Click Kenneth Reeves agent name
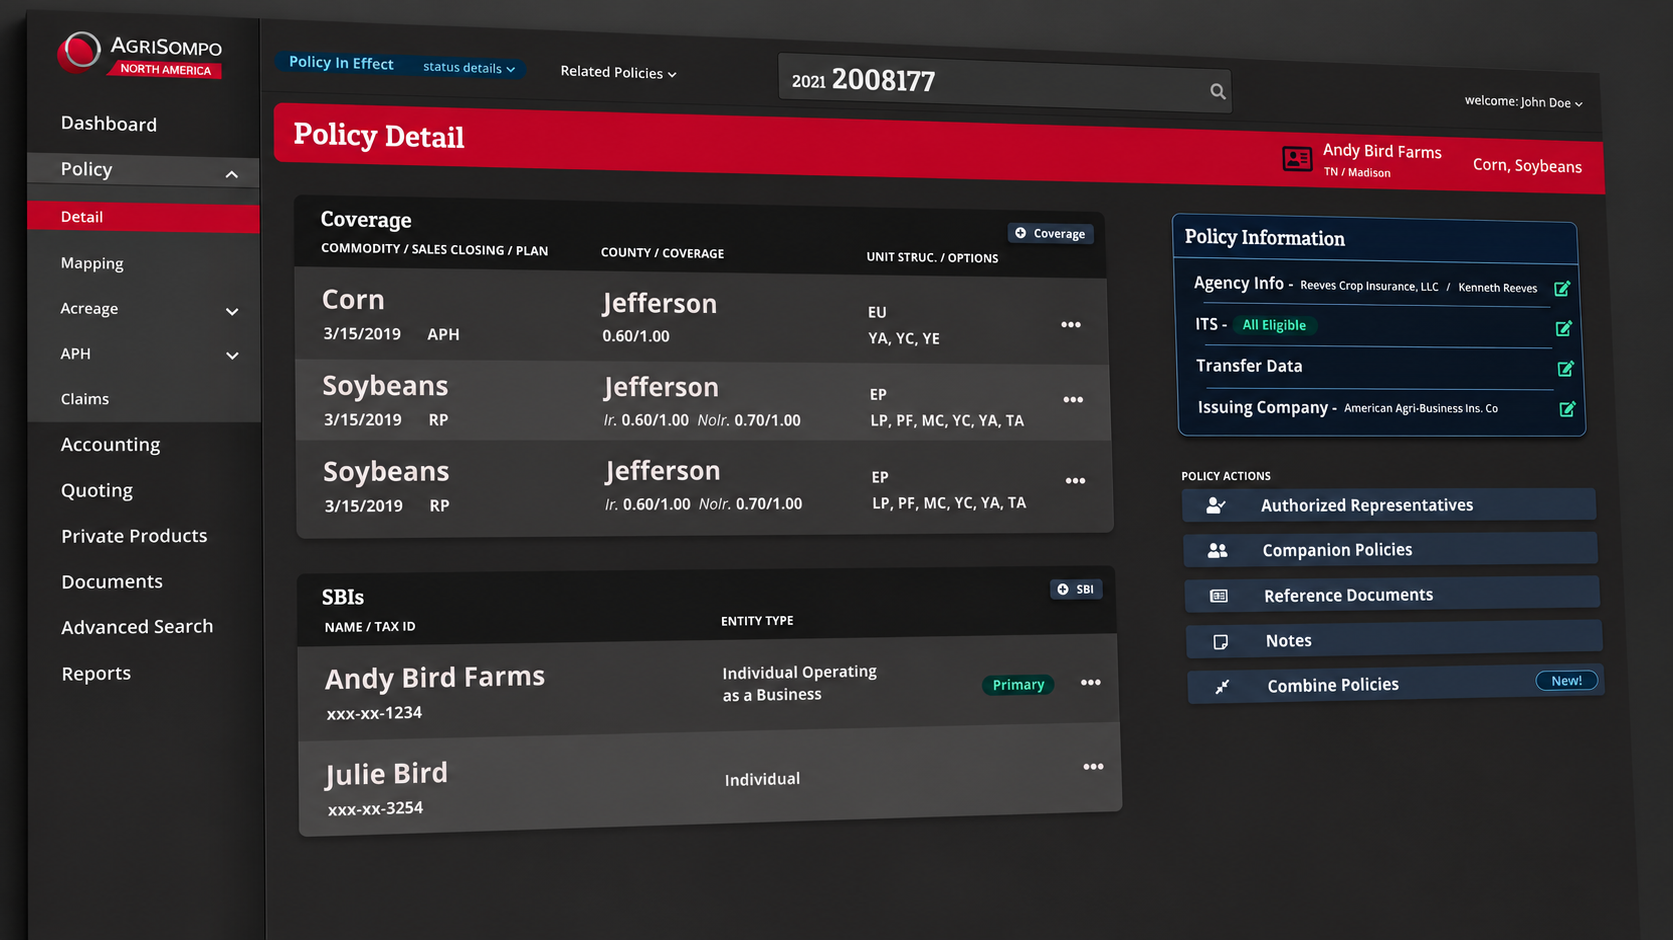 coord(1497,288)
